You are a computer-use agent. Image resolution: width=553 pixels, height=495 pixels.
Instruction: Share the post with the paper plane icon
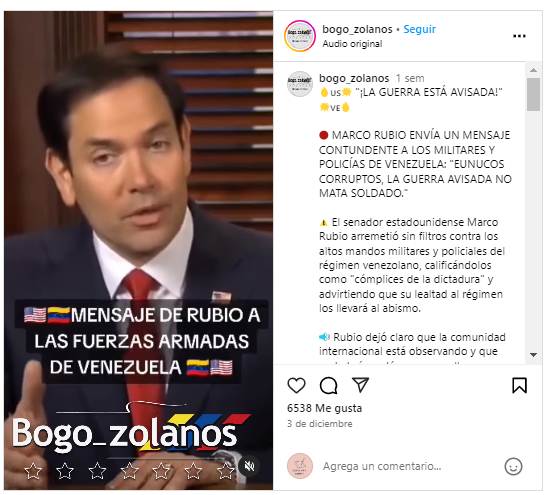(360, 384)
